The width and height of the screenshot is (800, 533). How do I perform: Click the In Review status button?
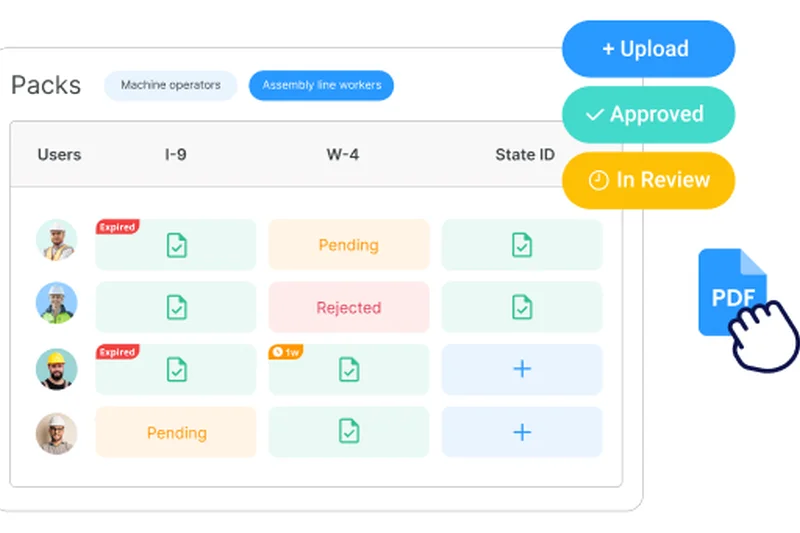(648, 180)
